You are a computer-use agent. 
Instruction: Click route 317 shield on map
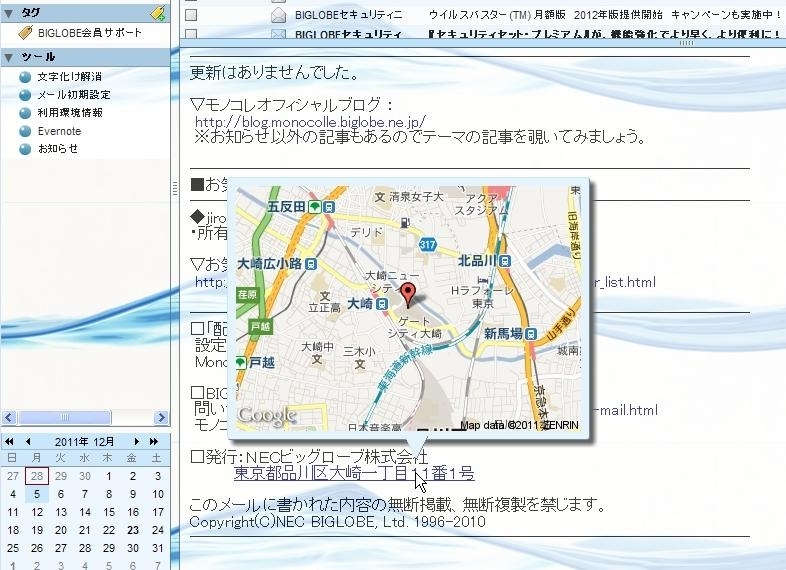427,245
